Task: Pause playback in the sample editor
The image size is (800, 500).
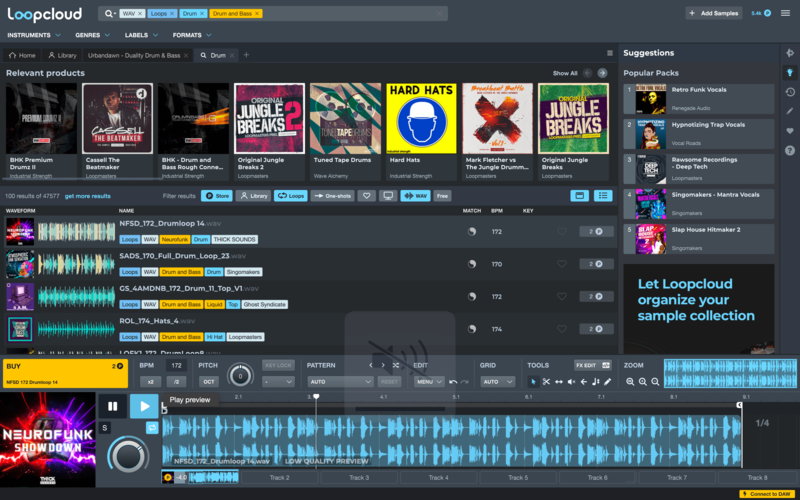Action: pyautogui.click(x=112, y=406)
